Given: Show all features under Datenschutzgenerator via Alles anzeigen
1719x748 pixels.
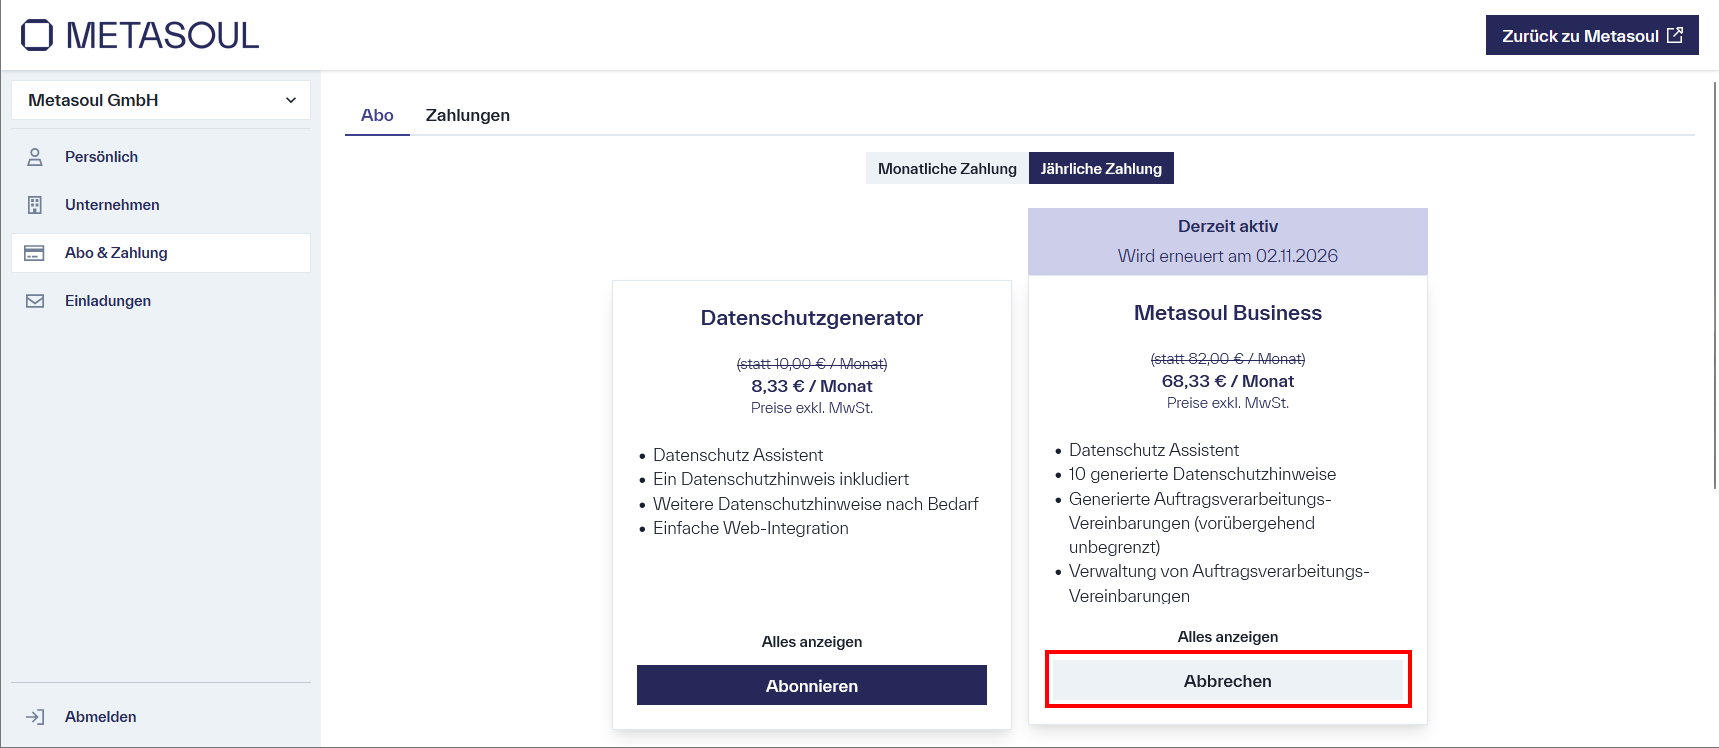Looking at the screenshot, I should point(812,642).
